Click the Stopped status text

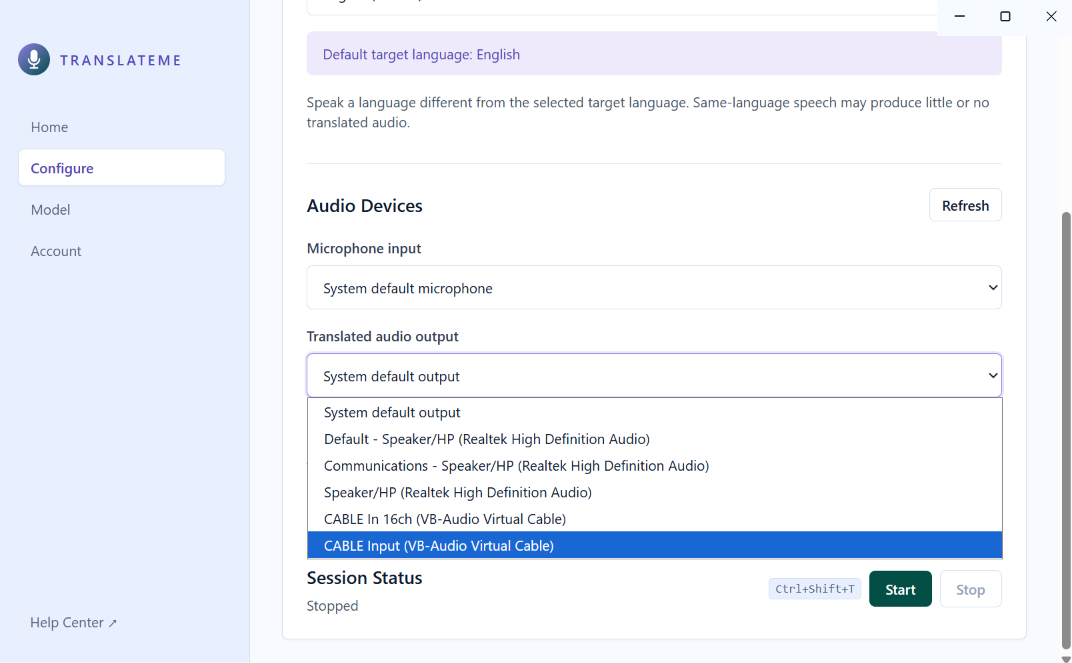coord(332,606)
